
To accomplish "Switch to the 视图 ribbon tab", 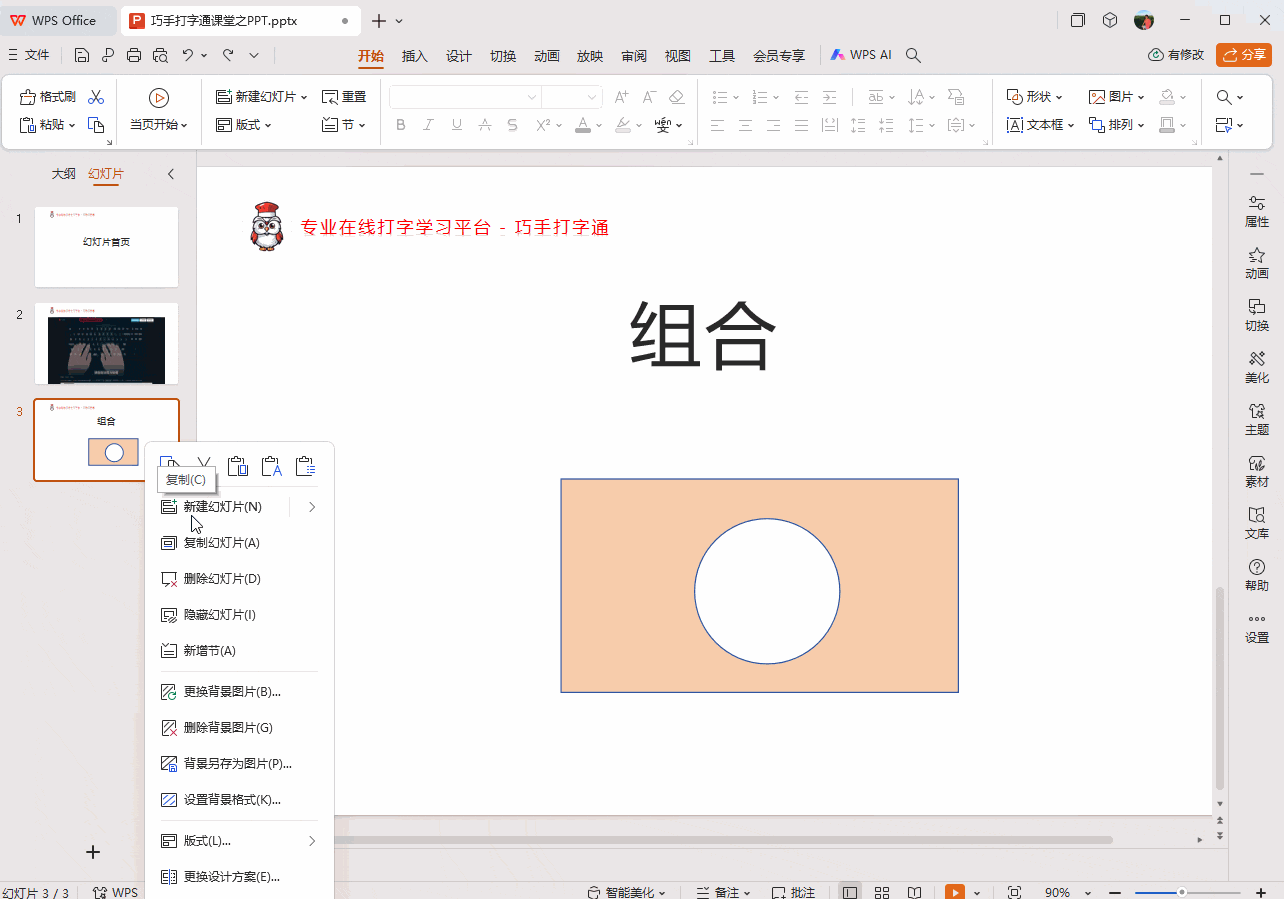I will [x=678, y=56].
